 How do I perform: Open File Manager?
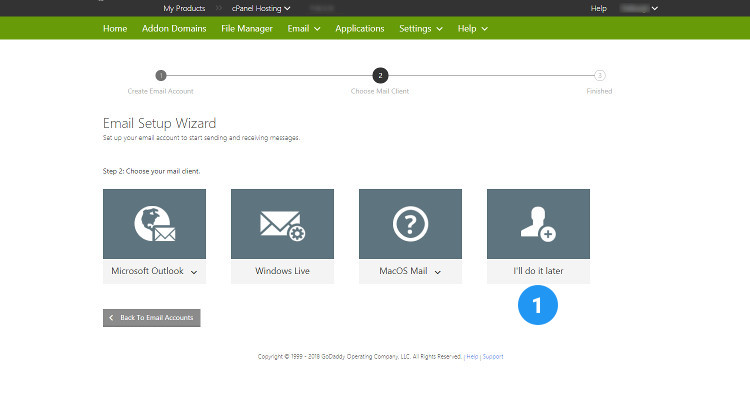click(x=247, y=29)
